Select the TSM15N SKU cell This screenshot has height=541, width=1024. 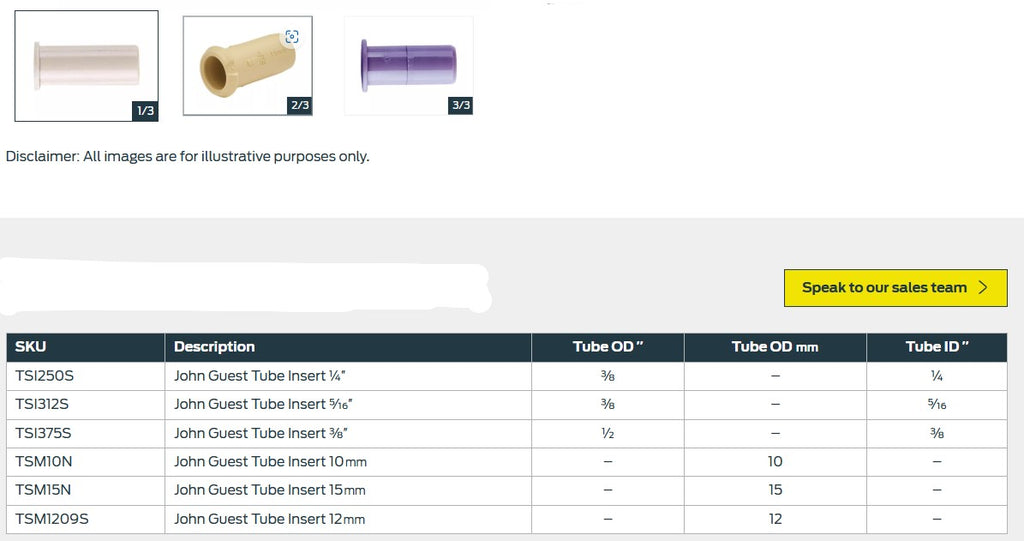[86, 490]
